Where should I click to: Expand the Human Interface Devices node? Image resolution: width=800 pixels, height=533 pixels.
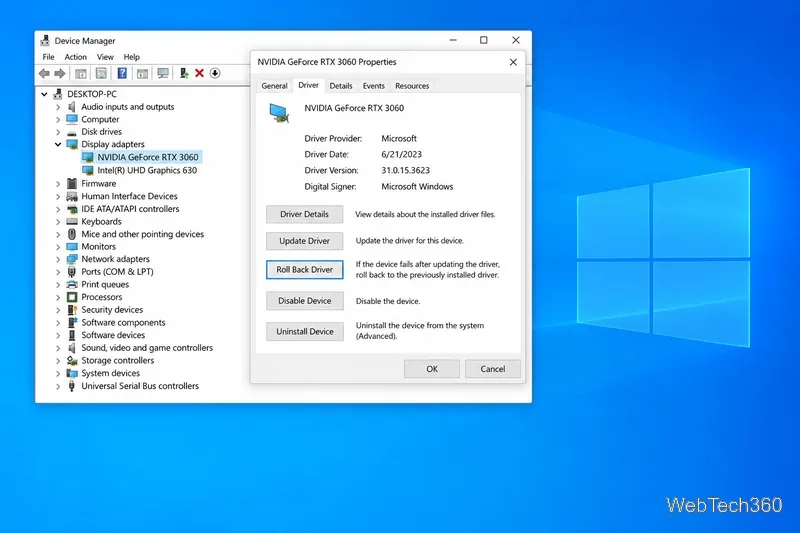tap(58, 196)
